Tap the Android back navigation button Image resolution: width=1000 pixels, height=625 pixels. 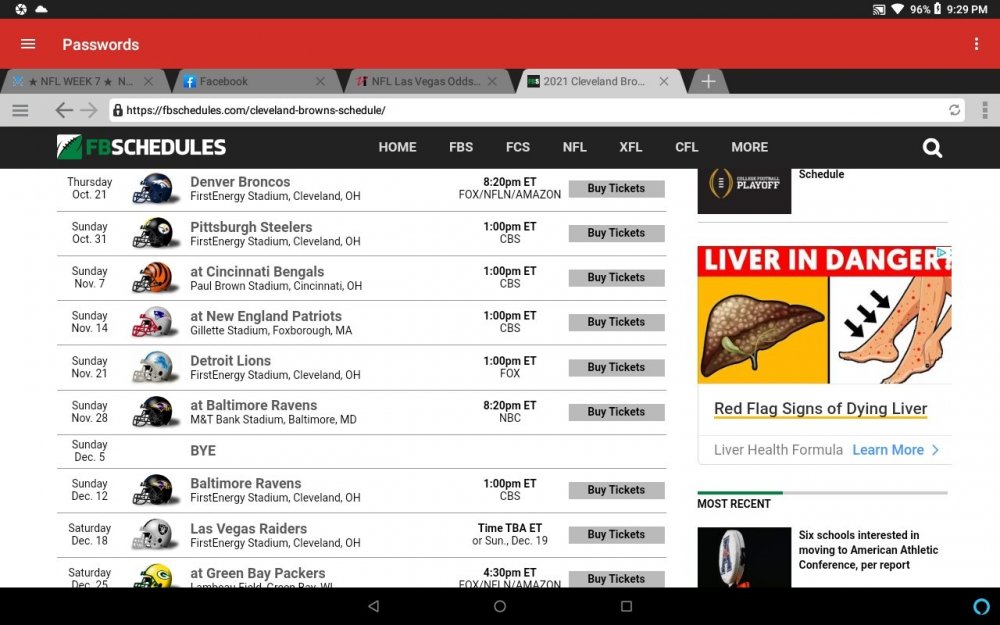click(374, 606)
